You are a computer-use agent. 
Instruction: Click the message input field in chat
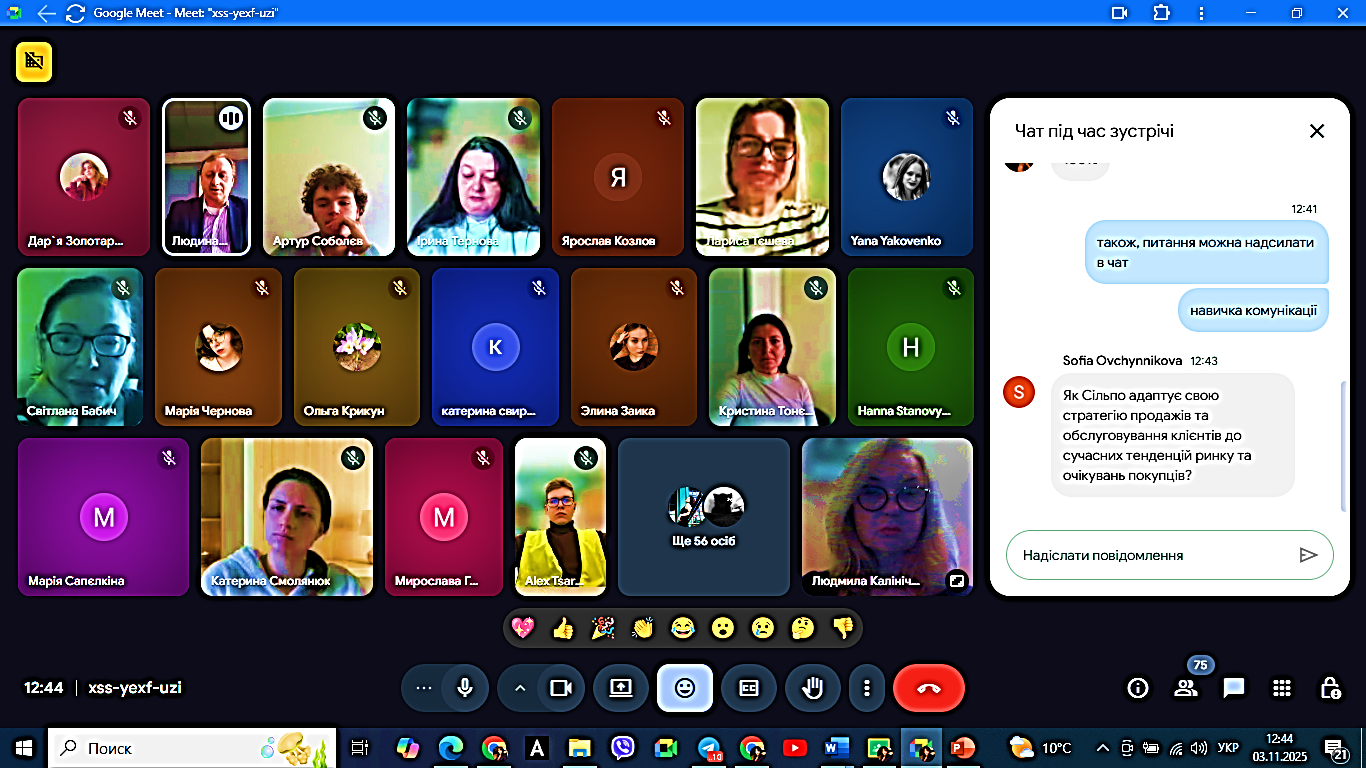coord(1150,555)
